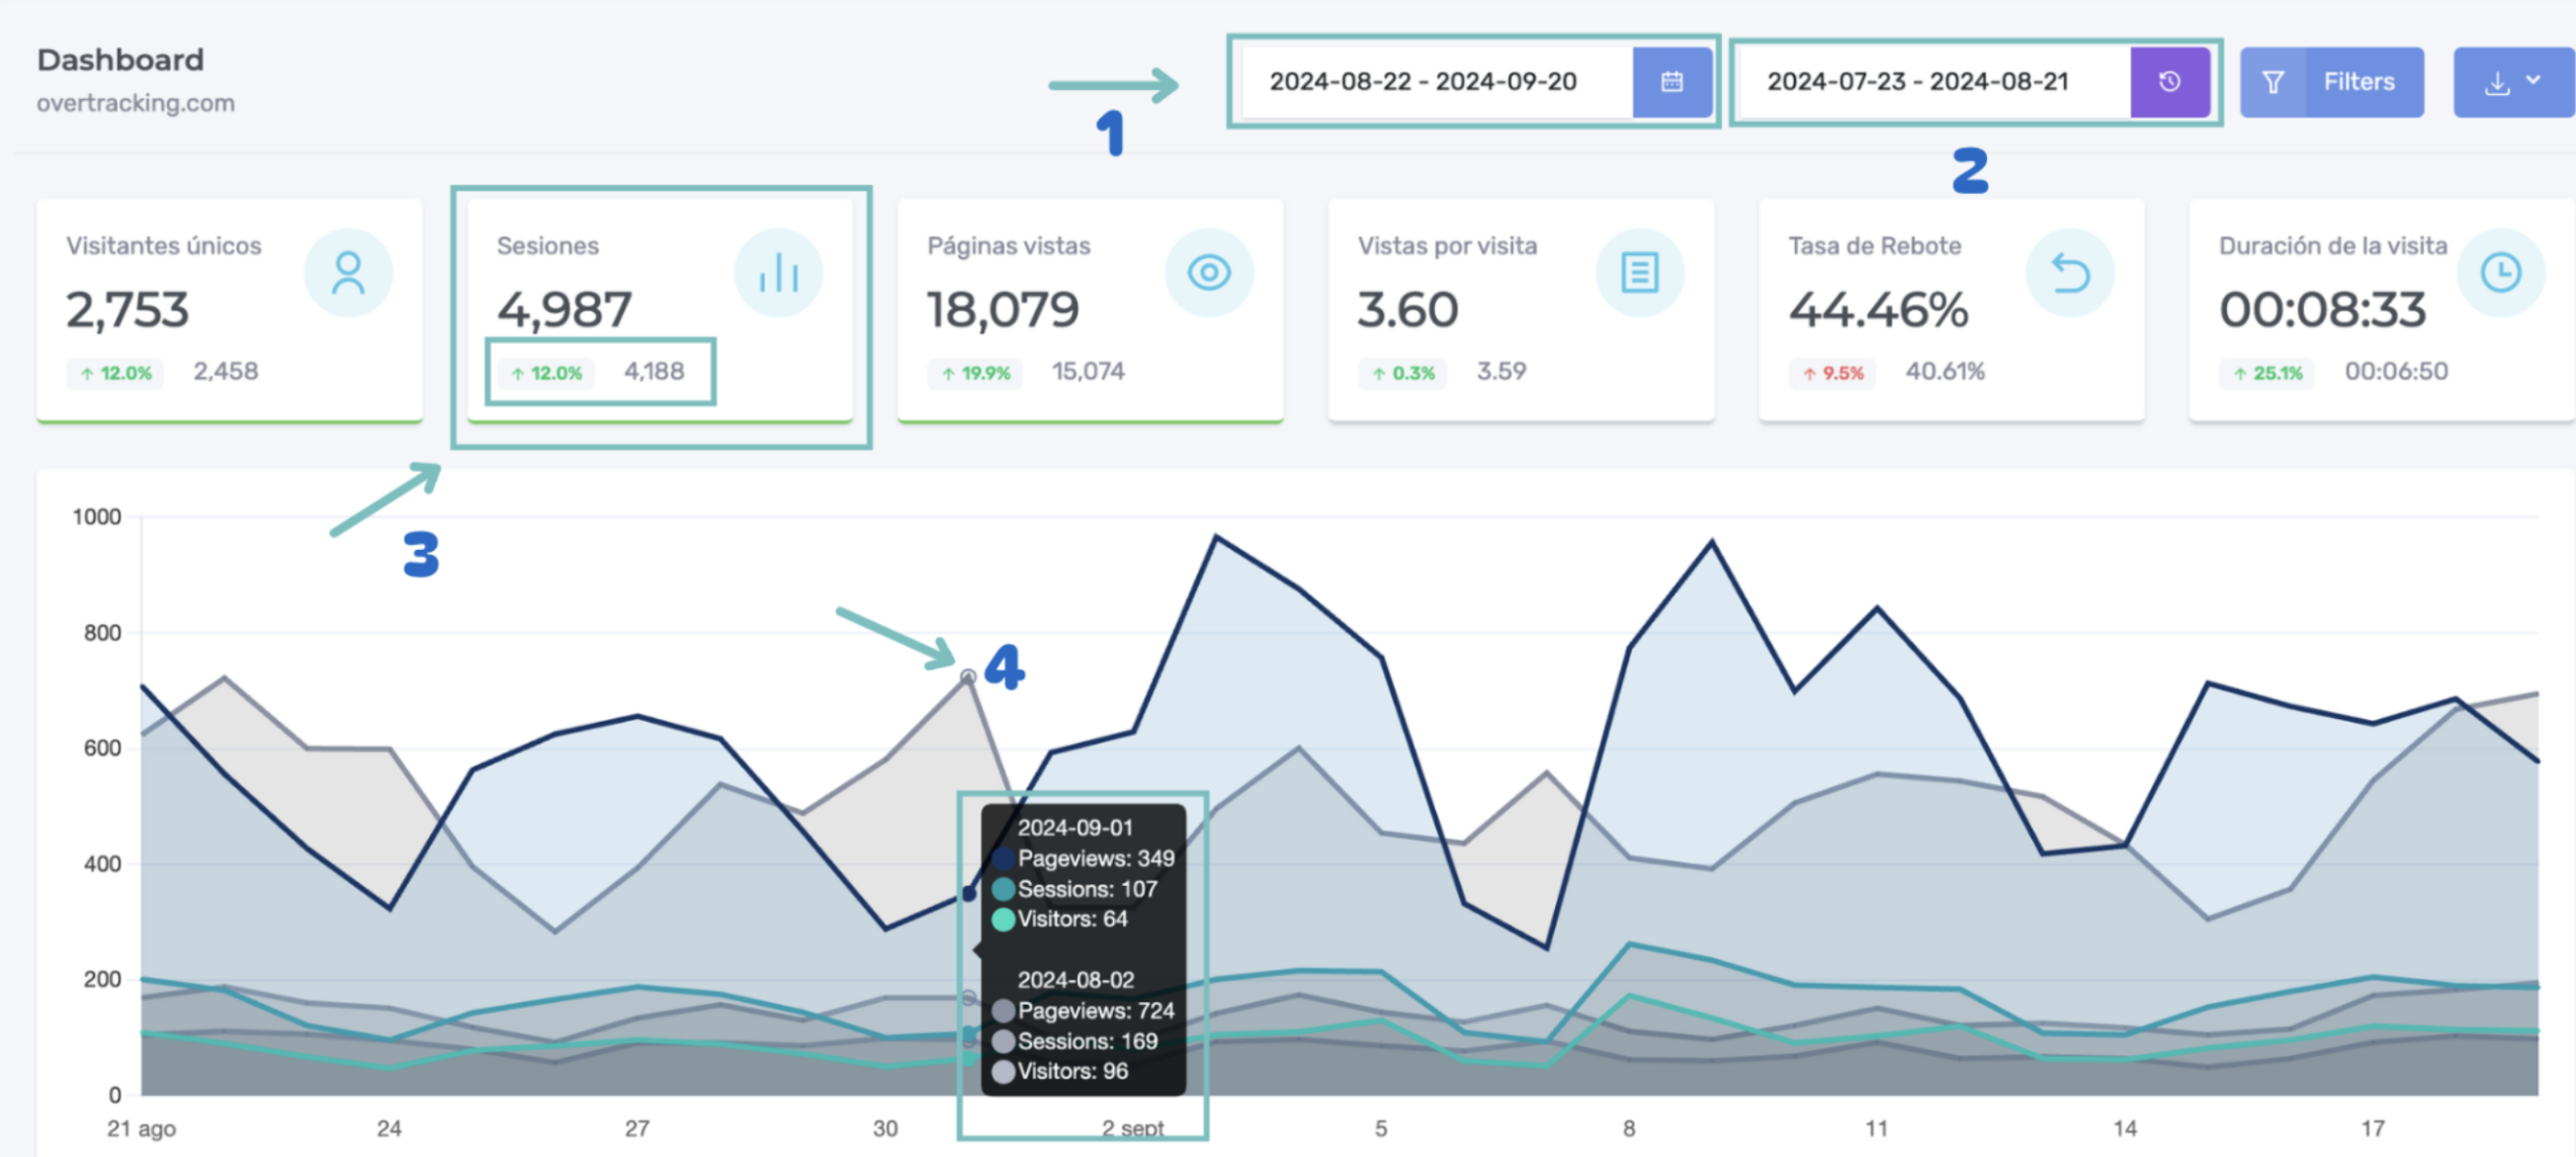Click previous bounce rate 40.61%
This screenshot has width=2576, height=1157.
tap(1945, 372)
